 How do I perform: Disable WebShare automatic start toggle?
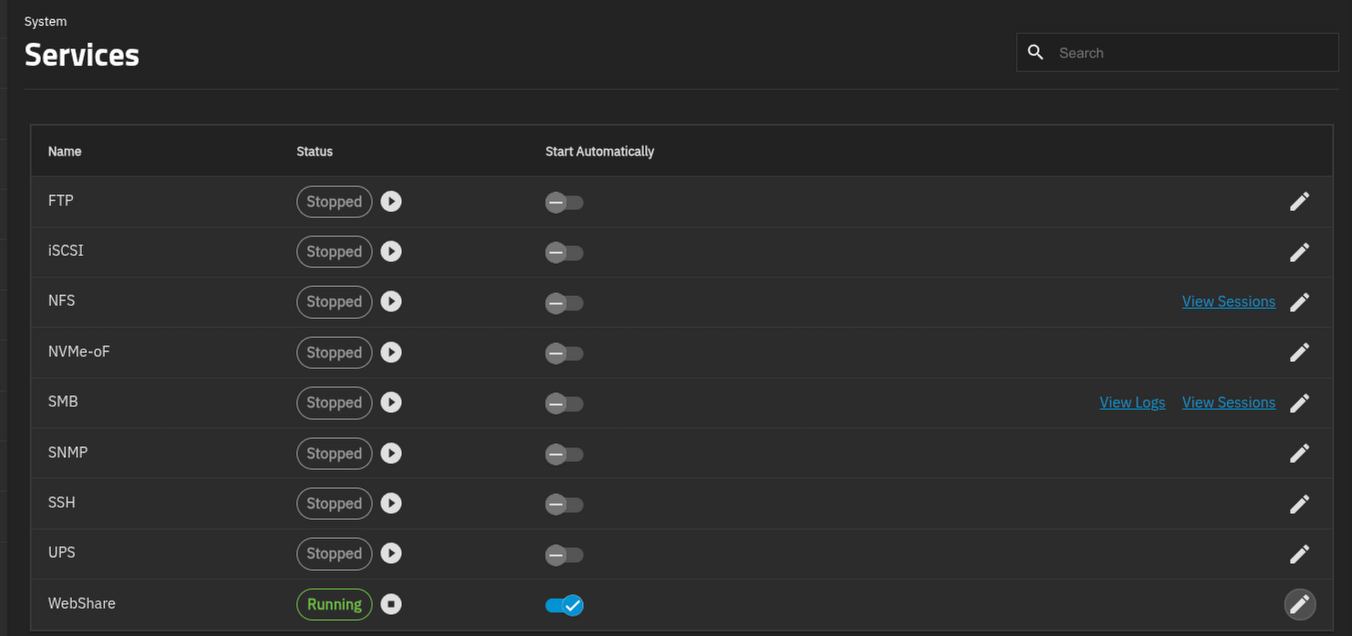[x=564, y=605]
